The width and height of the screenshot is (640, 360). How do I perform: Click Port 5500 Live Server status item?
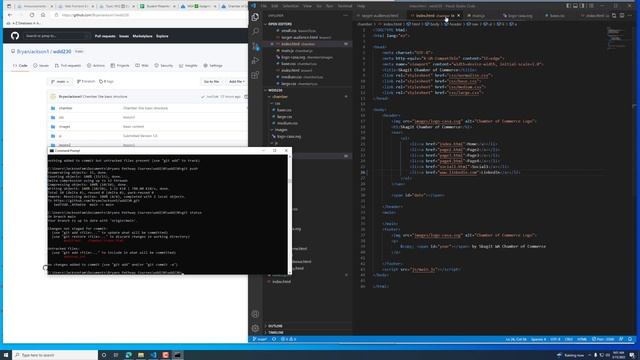[603, 339]
